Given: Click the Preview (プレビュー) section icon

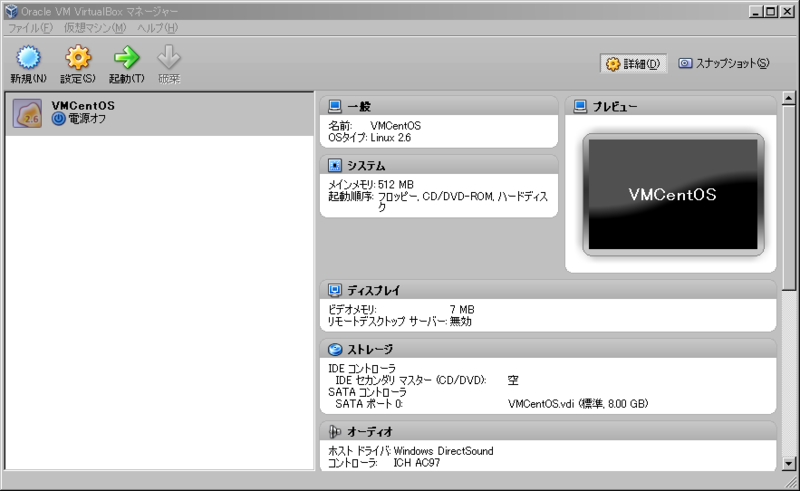Looking at the screenshot, I should pyautogui.click(x=580, y=106).
